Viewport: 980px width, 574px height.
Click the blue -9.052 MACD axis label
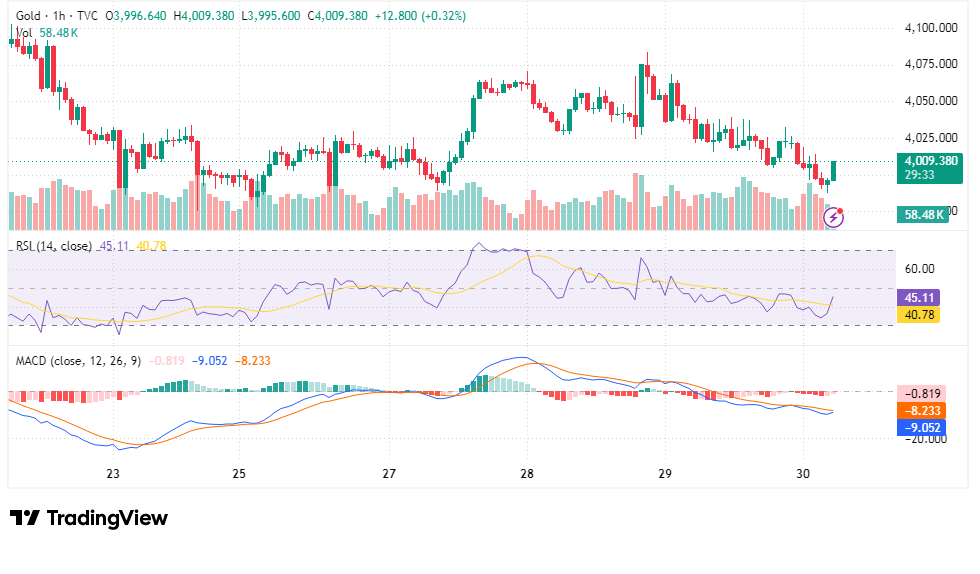click(921, 427)
